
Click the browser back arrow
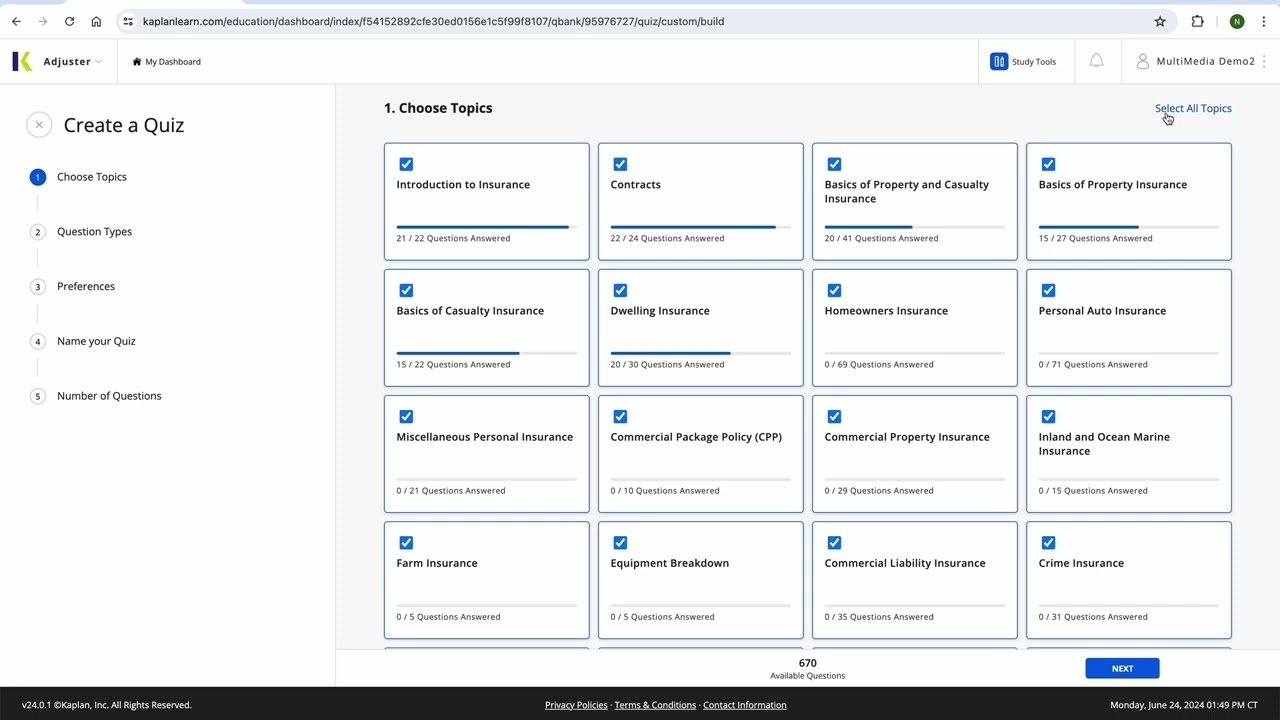(x=16, y=21)
